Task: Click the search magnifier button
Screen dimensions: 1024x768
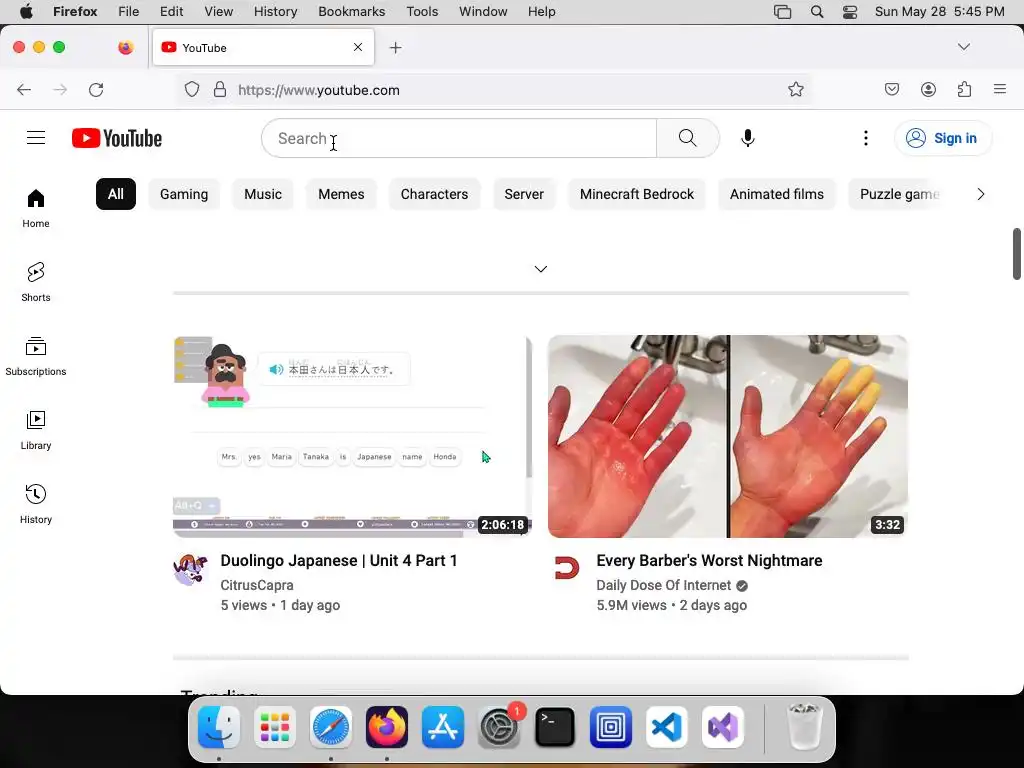Action: click(687, 138)
